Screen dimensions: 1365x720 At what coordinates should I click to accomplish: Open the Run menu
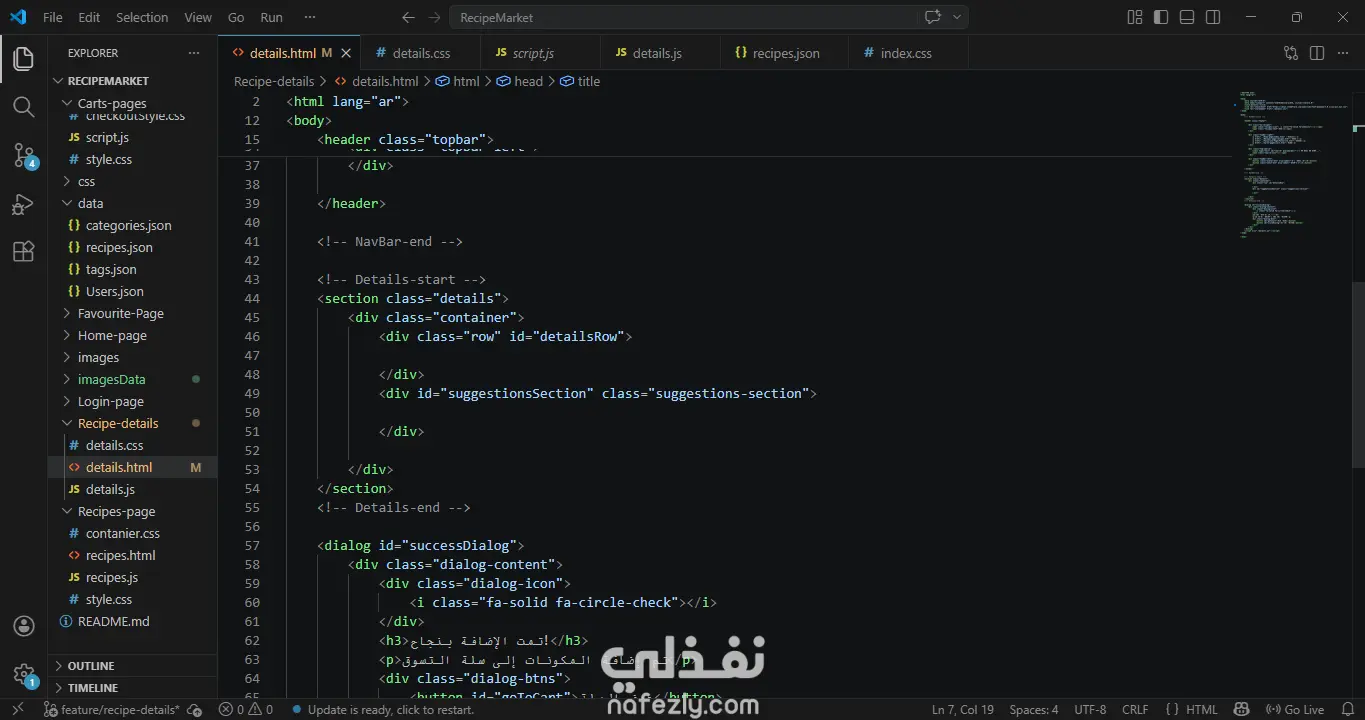(271, 17)
